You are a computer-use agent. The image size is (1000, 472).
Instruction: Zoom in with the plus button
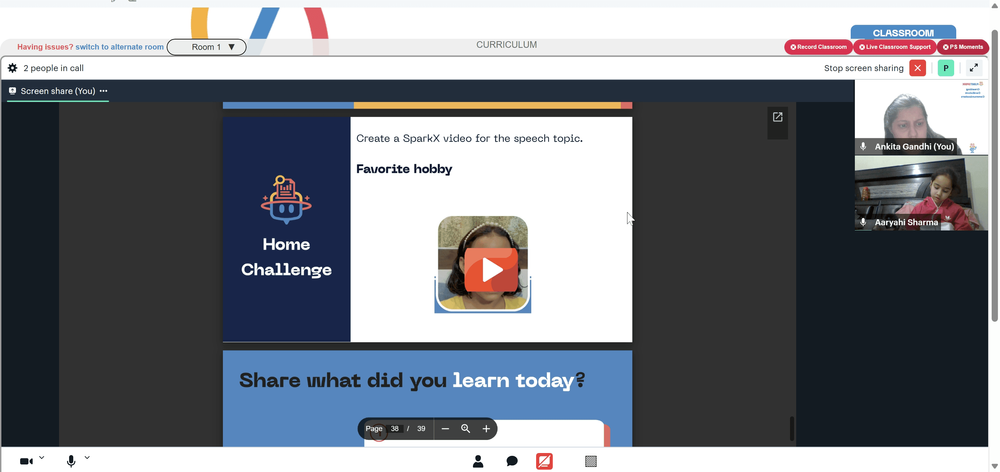[x=486, y=429]
